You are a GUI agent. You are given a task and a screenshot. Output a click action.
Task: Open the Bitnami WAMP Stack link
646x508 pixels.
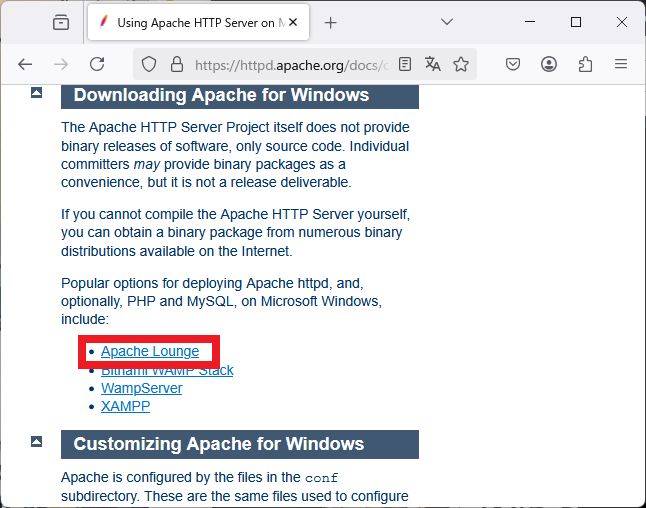[x=167, y=370]
